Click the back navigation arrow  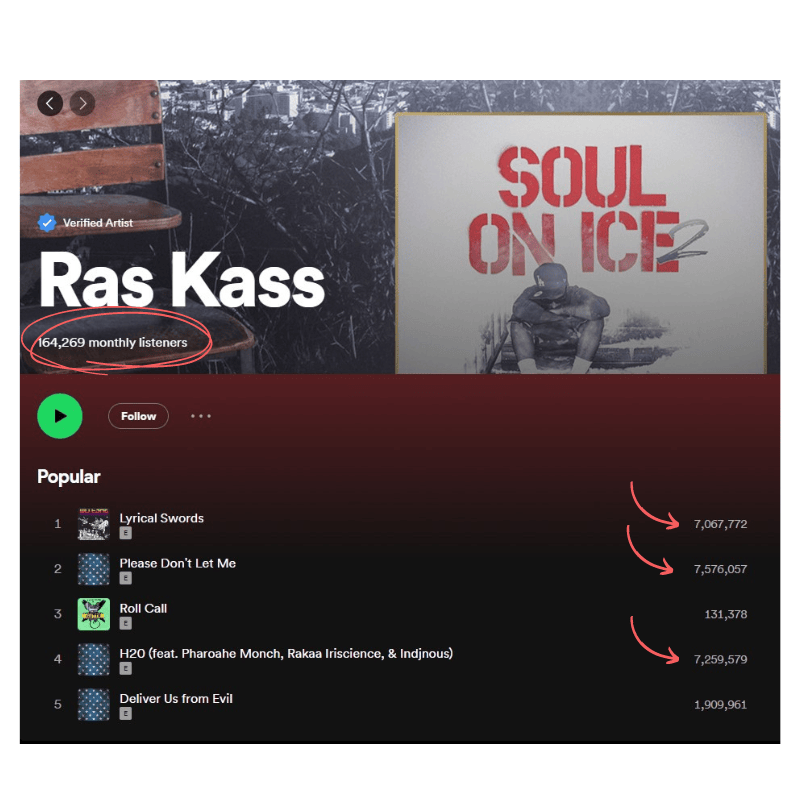50,104
